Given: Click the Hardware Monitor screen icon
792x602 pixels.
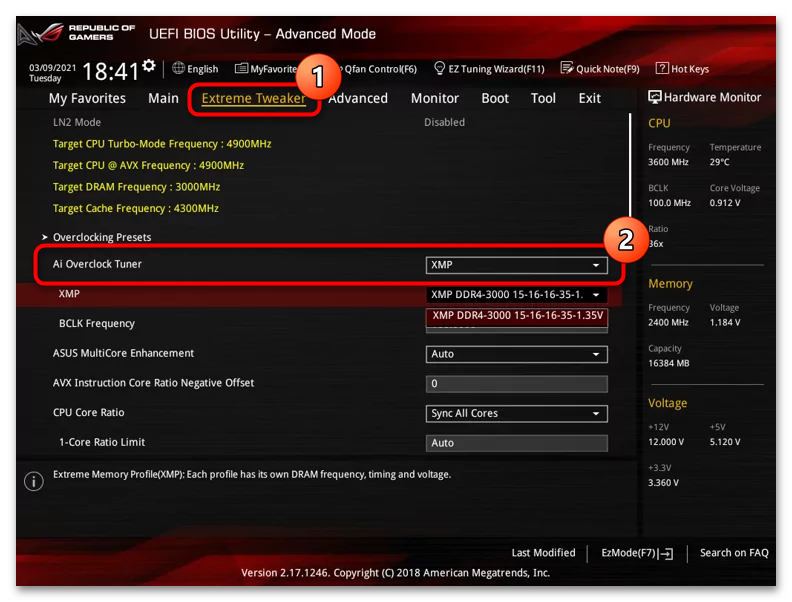Looking at the screenshot, I should tap(655, 97).
